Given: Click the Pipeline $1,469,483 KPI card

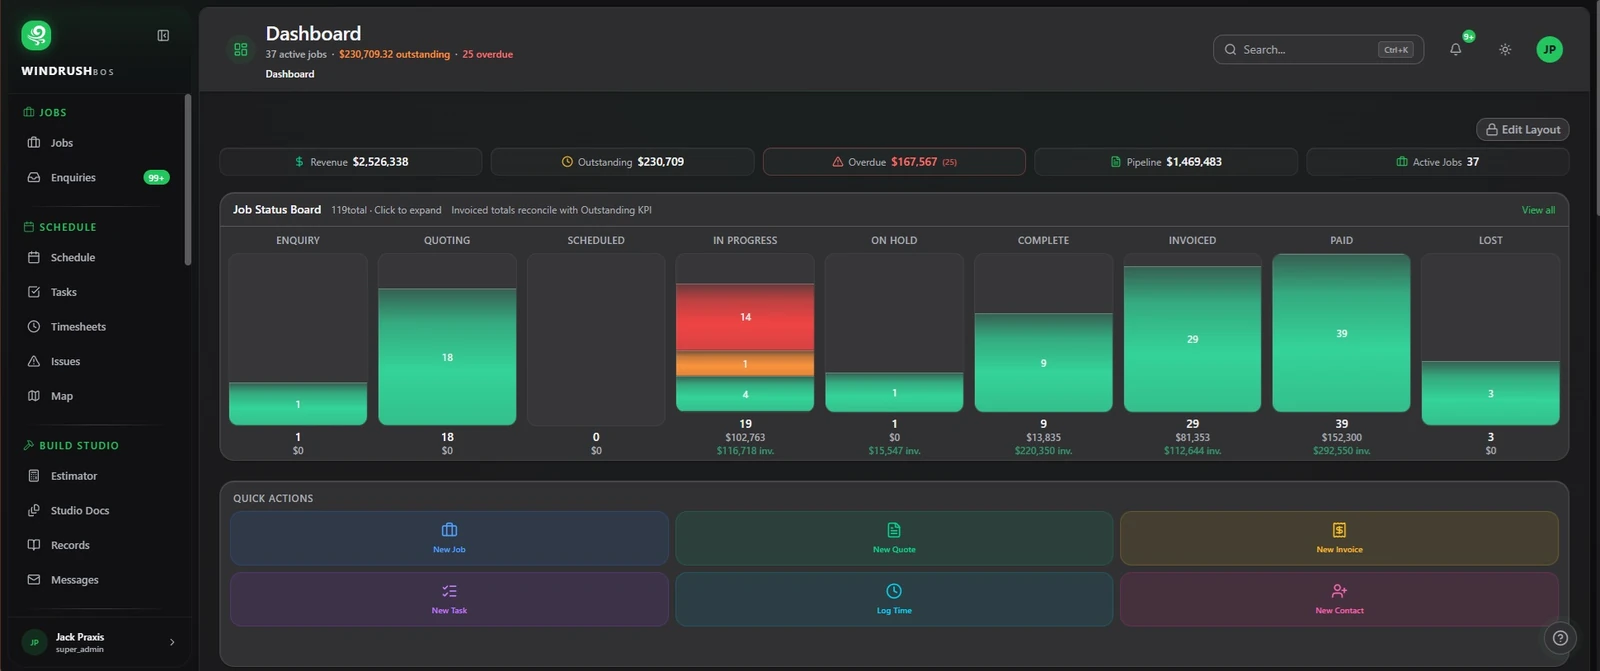Looking at the screenshot, I should coord(1166,162).
